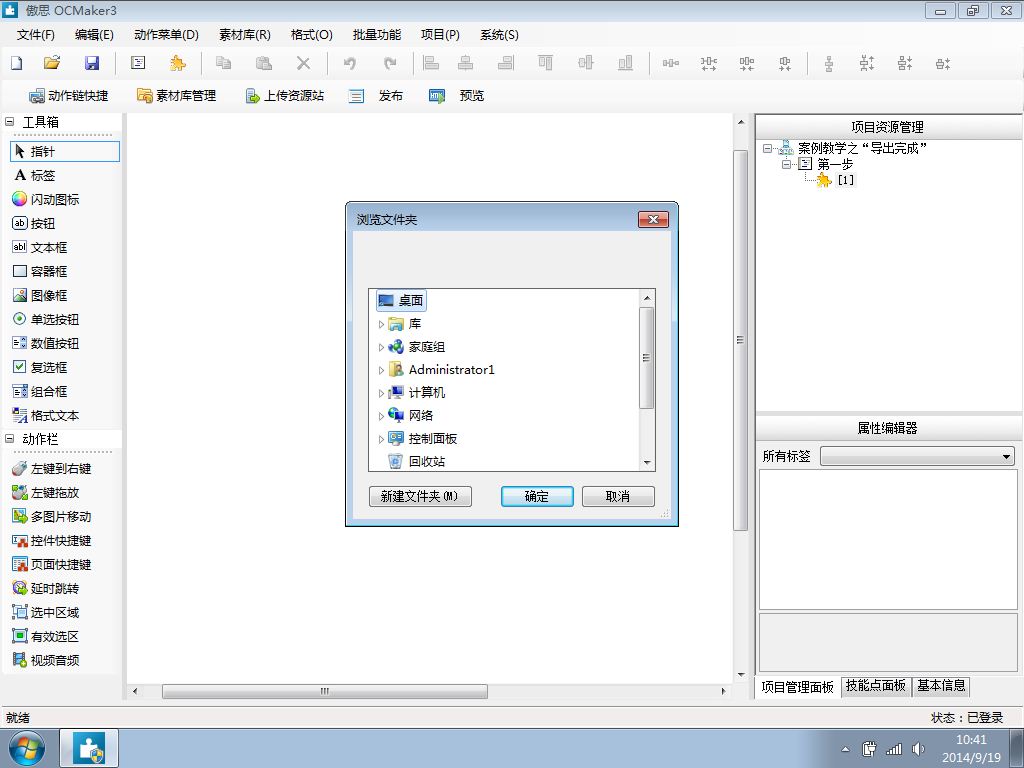
Task: Select the 图像框 image box tool
Action: coord(40,295)
